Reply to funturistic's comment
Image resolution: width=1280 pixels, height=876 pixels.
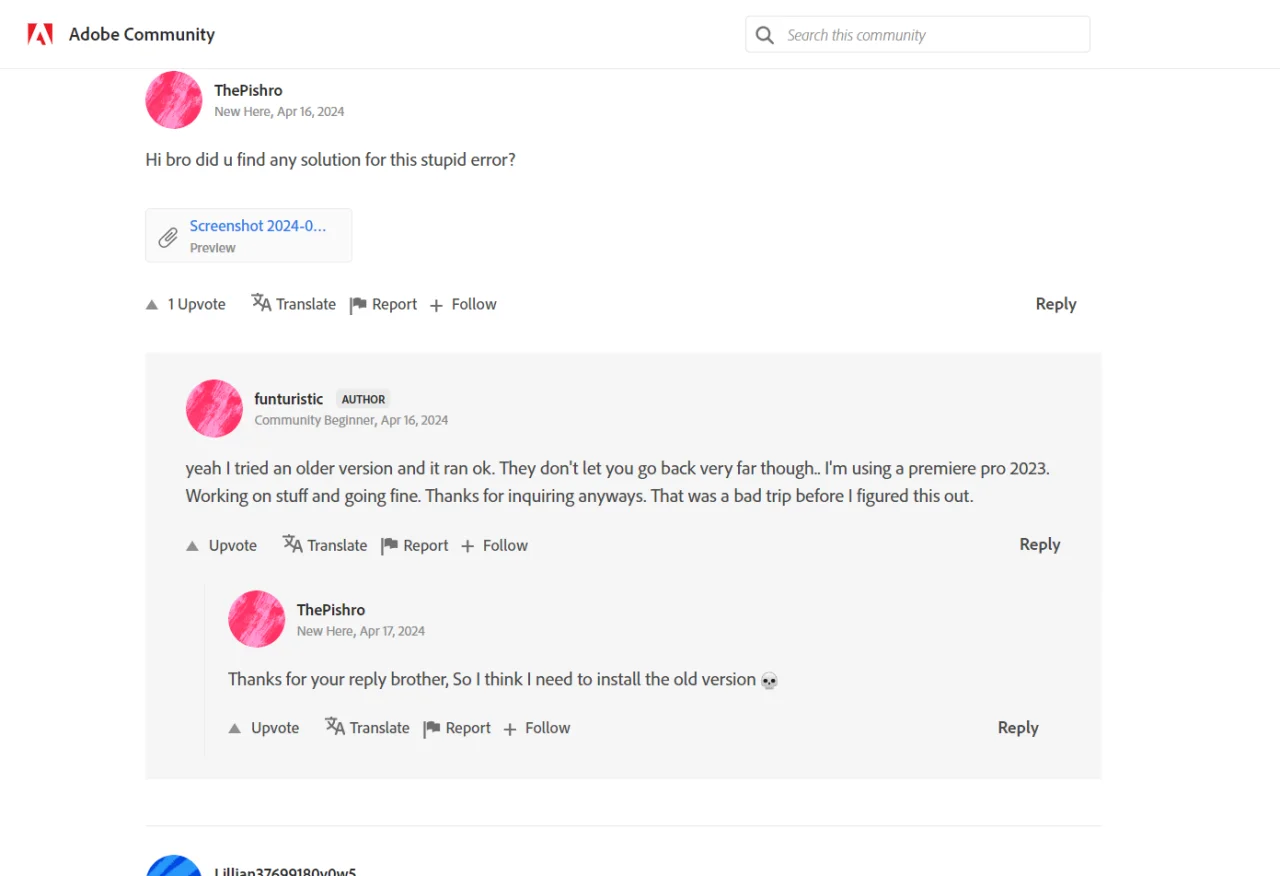click(x=1040, y=544)
